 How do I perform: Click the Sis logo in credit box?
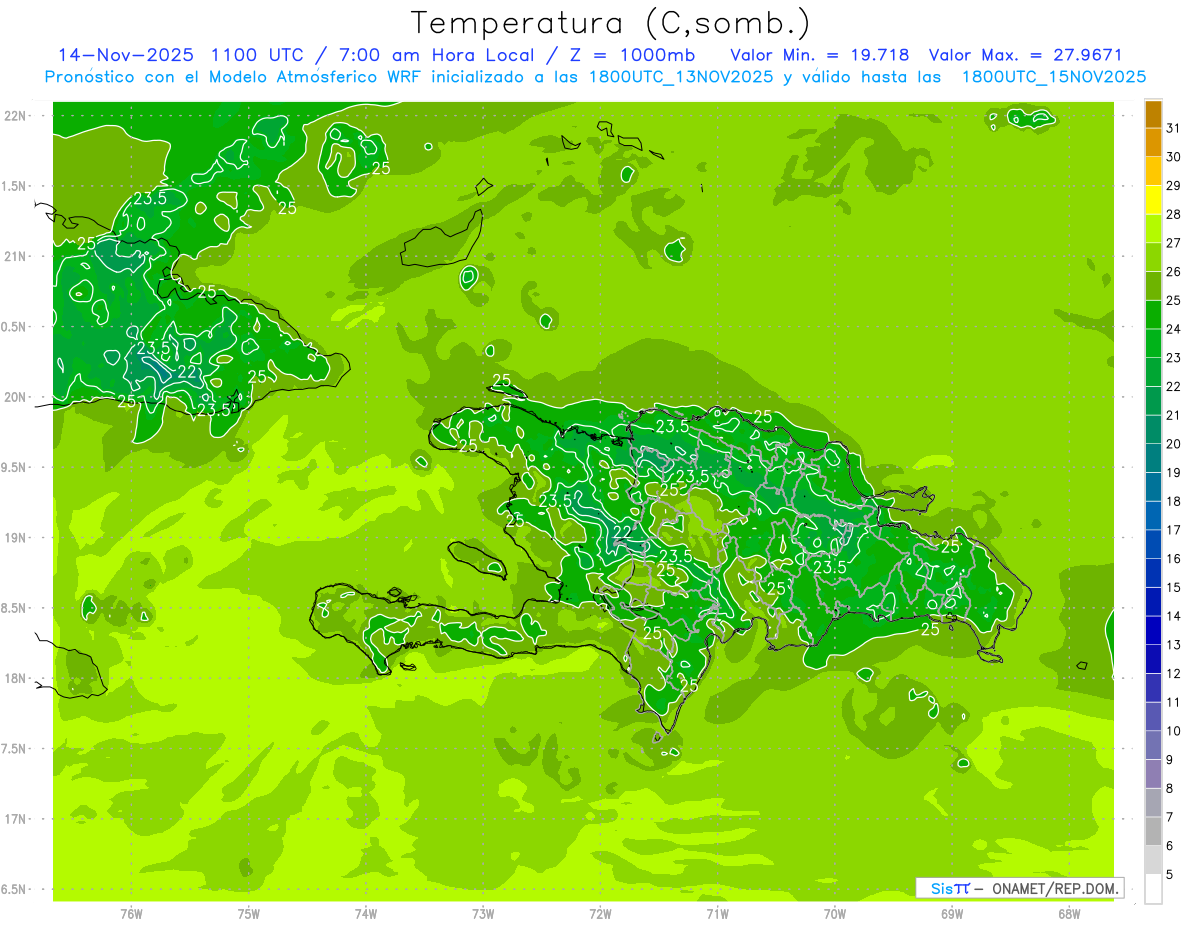[x=949, y=888]
